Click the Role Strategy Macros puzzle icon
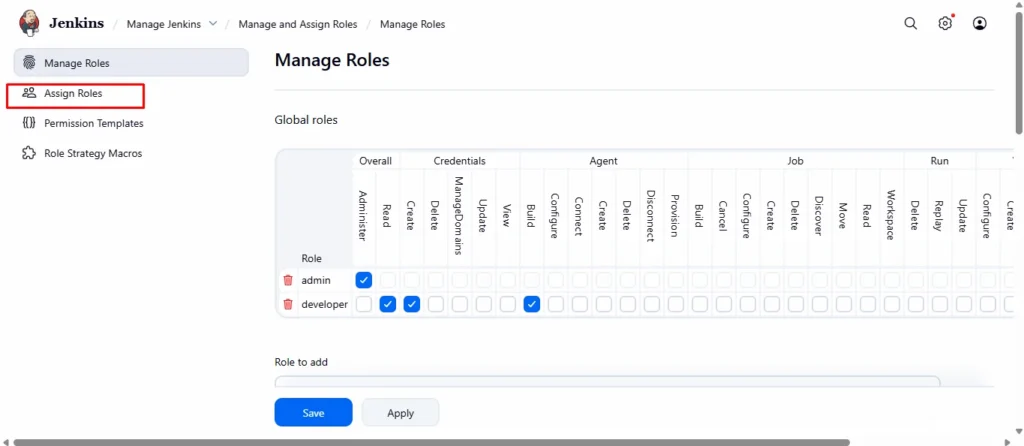The height and width of the screenshot is (446, 1024). [29, 154]
